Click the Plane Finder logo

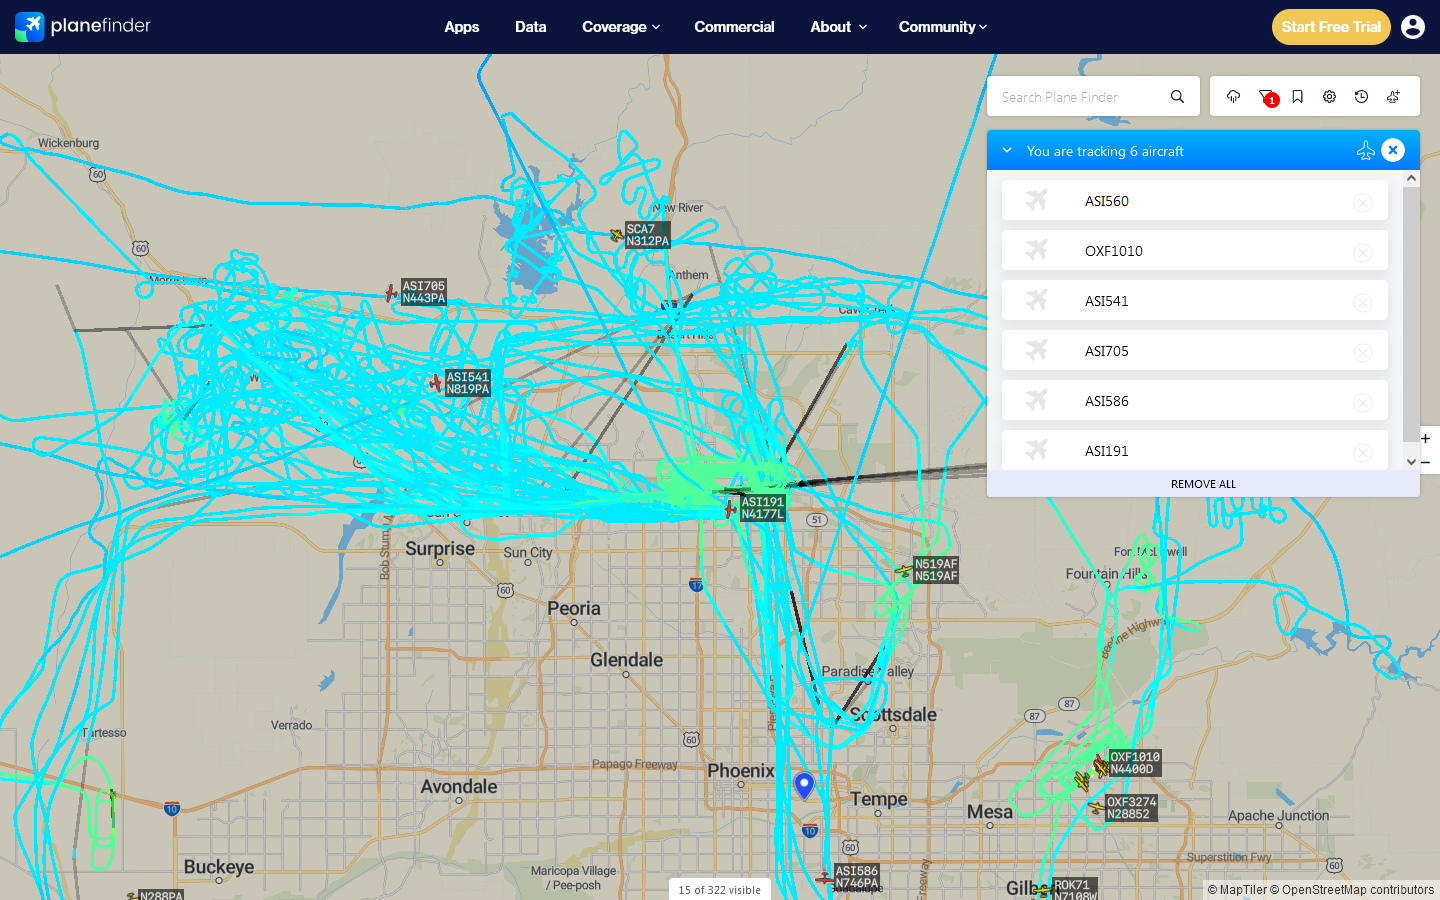pyautogui.click(x=83, y=26)
